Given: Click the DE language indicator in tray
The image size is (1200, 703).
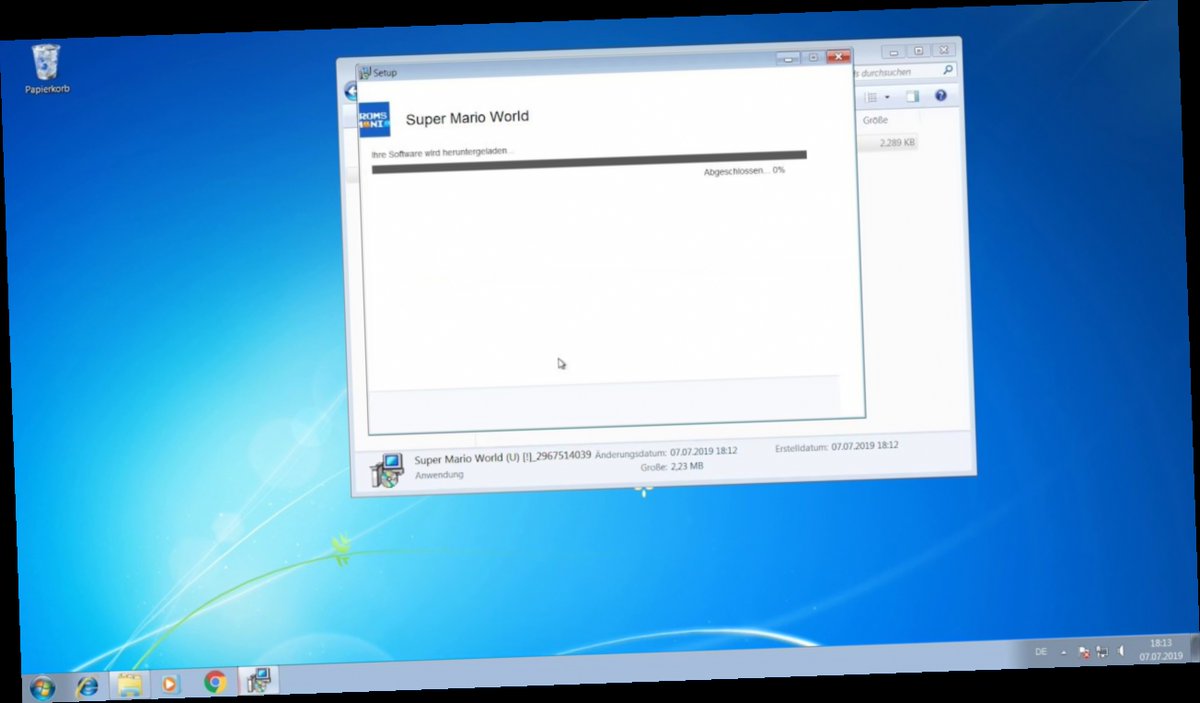Looking at the screenshot, I should click(x=1041, y=652).
